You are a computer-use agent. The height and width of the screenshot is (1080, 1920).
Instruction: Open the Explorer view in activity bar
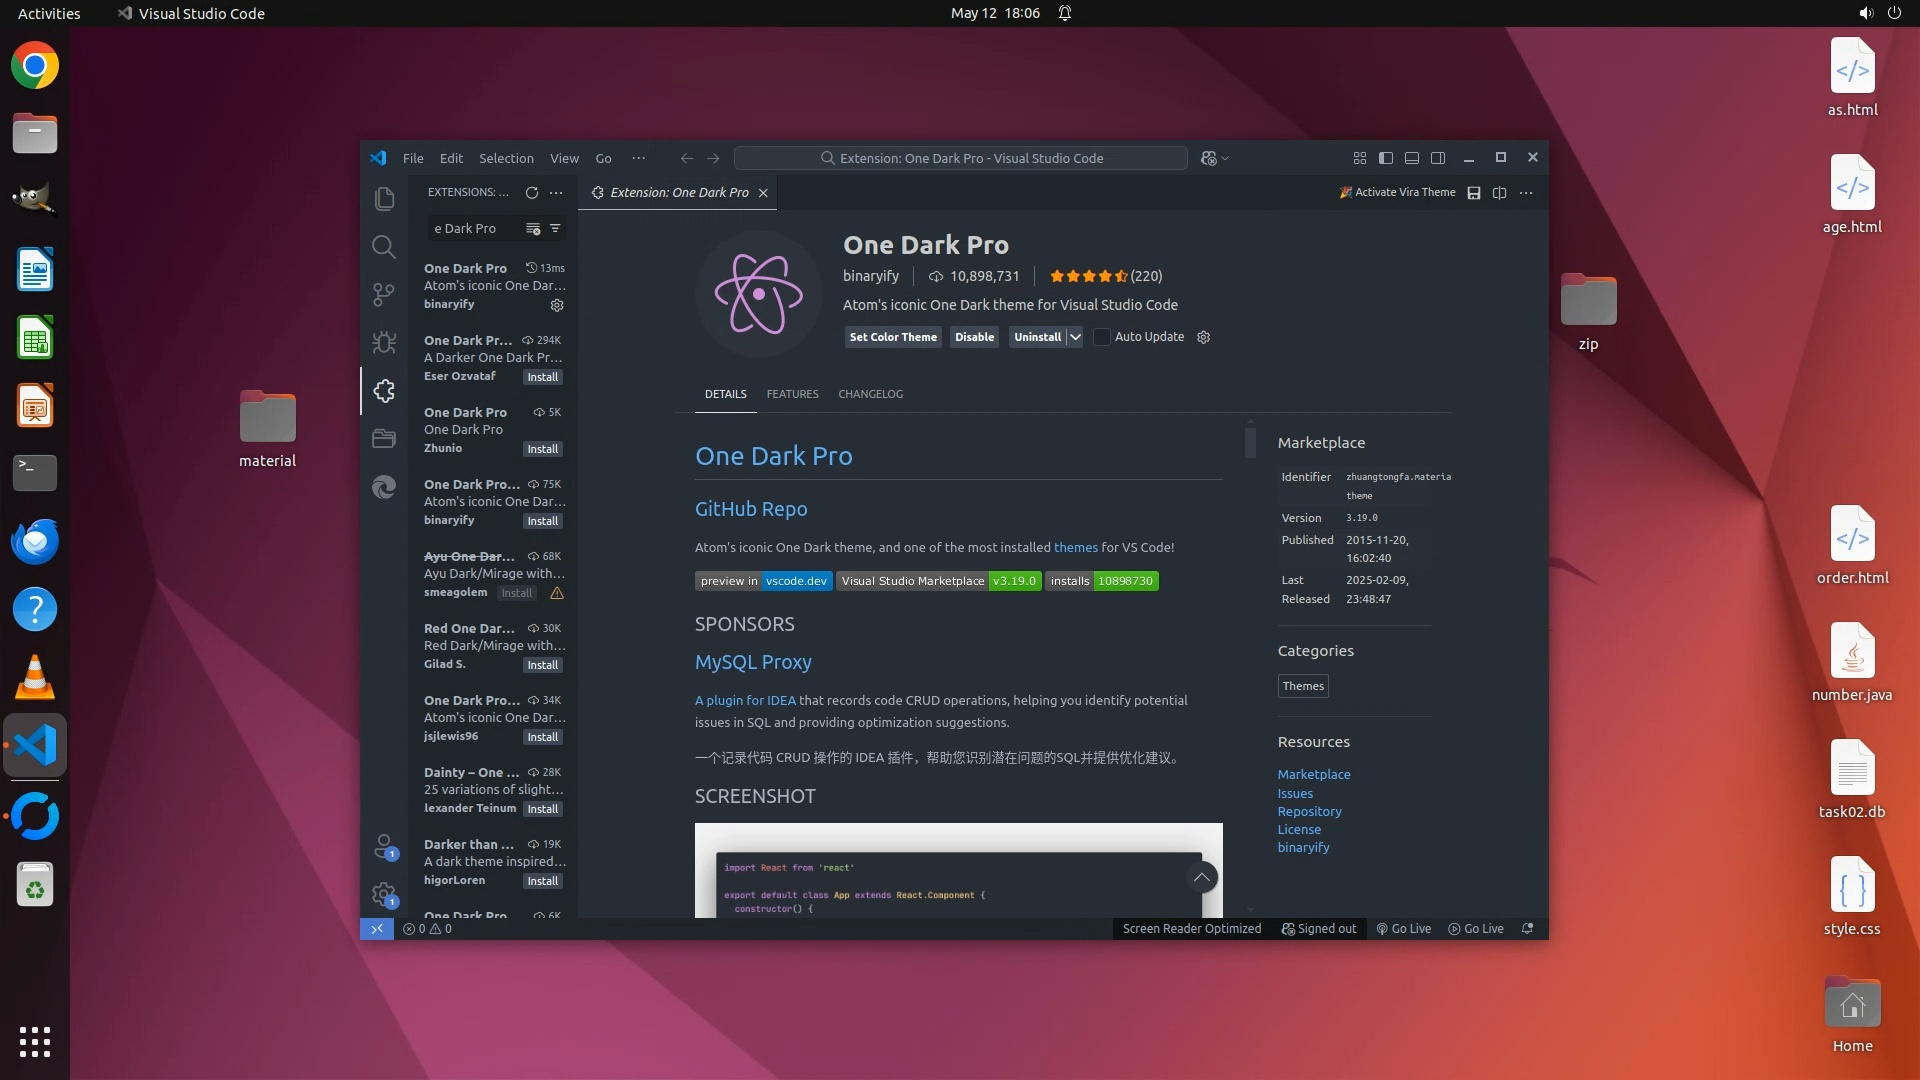[384, 199]
